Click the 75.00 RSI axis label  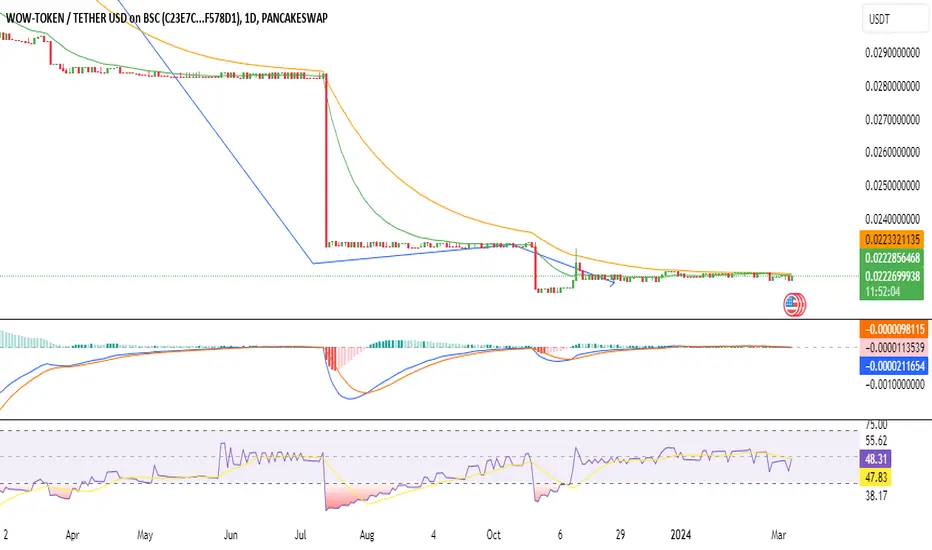pyautogui.click(x=876, y=425)
